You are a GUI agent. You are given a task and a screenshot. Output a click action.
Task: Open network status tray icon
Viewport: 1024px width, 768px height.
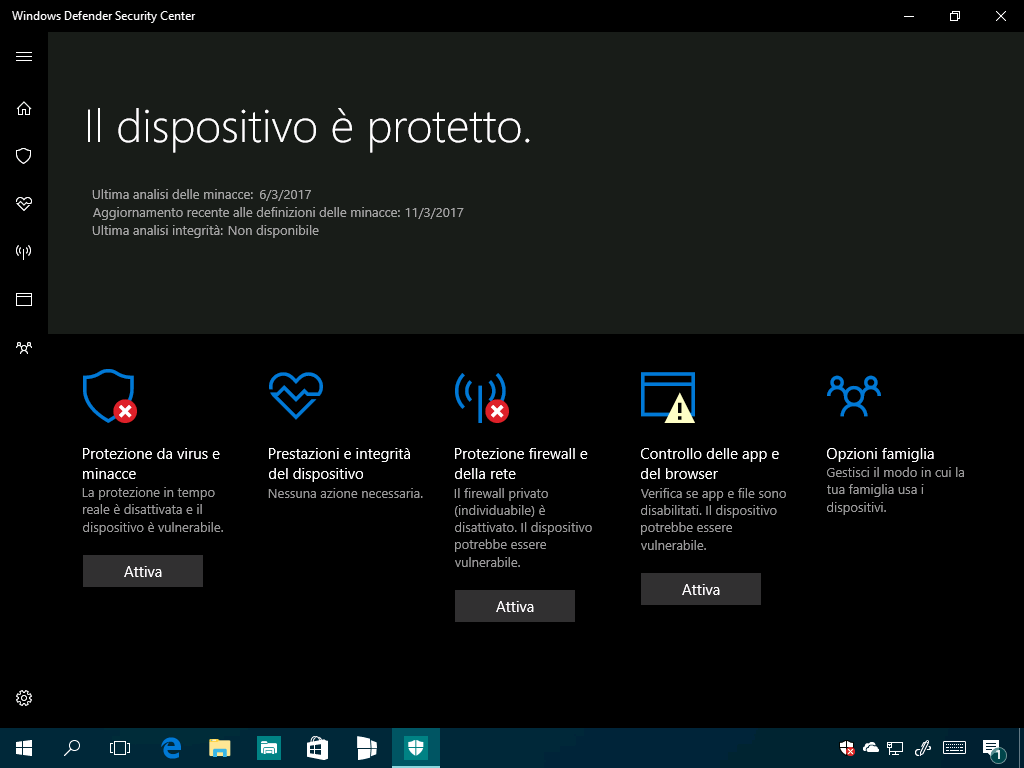895,748
